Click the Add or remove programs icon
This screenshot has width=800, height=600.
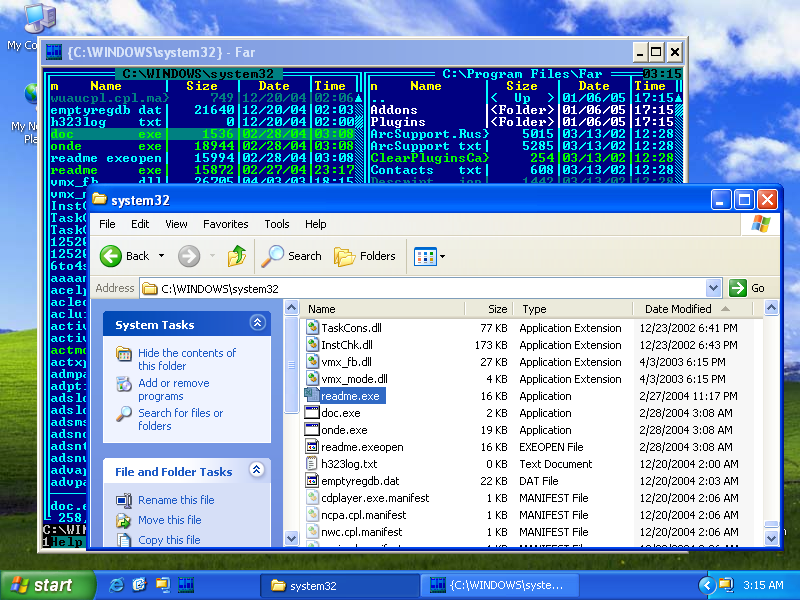124,383
